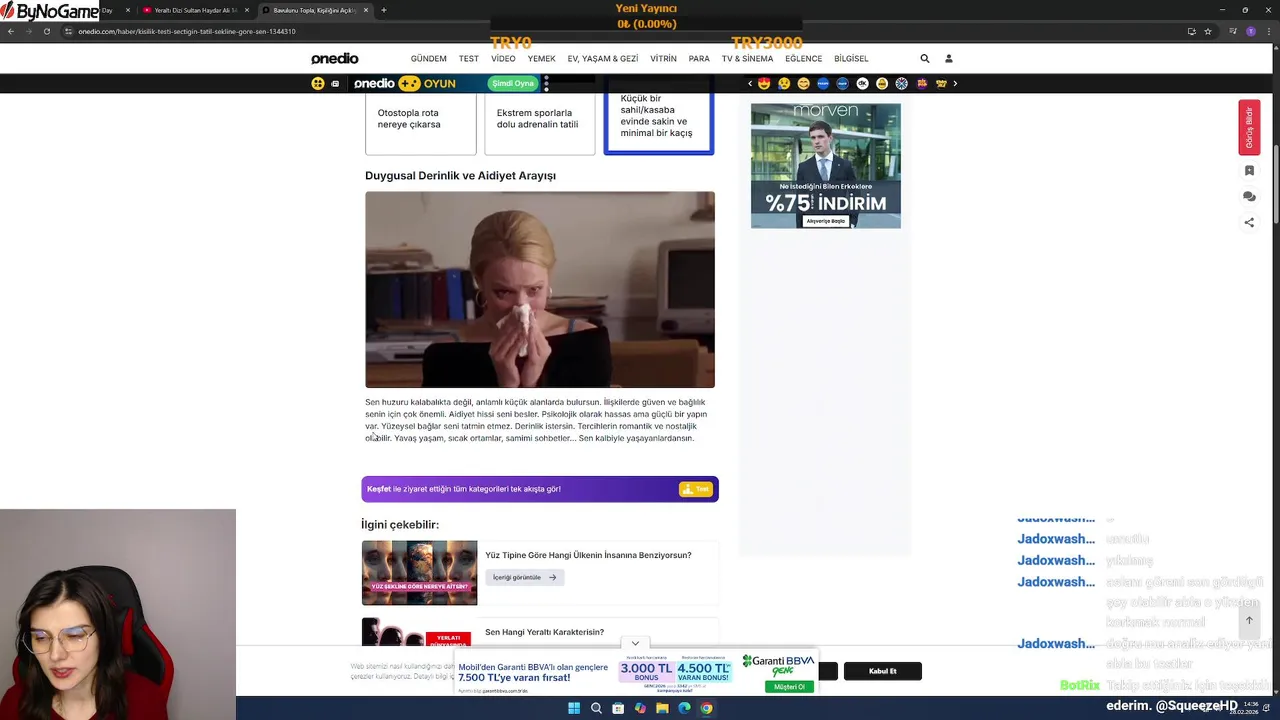Select the heart-eyes emoji reaction
The image size is (1280, 720).
pyautogui.click(x=765, y=84)
